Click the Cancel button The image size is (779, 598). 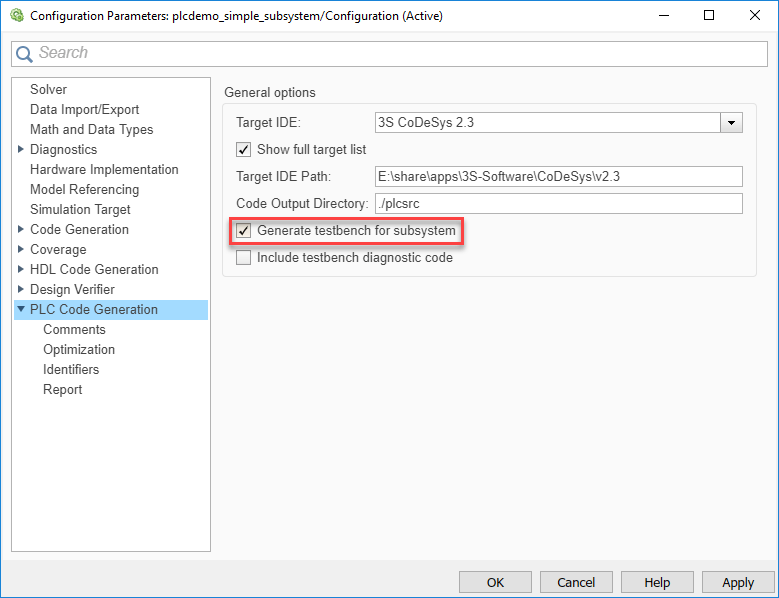[576, 582]
